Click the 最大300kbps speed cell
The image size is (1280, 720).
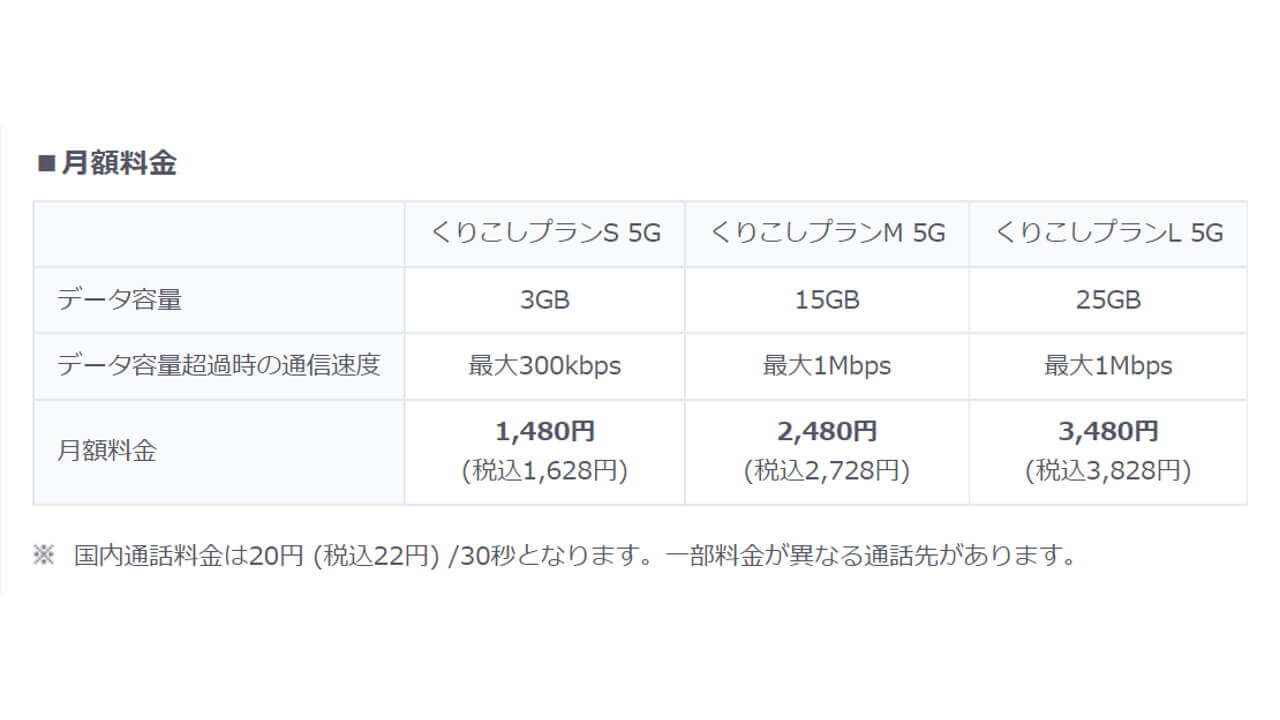tap(545, 366)
